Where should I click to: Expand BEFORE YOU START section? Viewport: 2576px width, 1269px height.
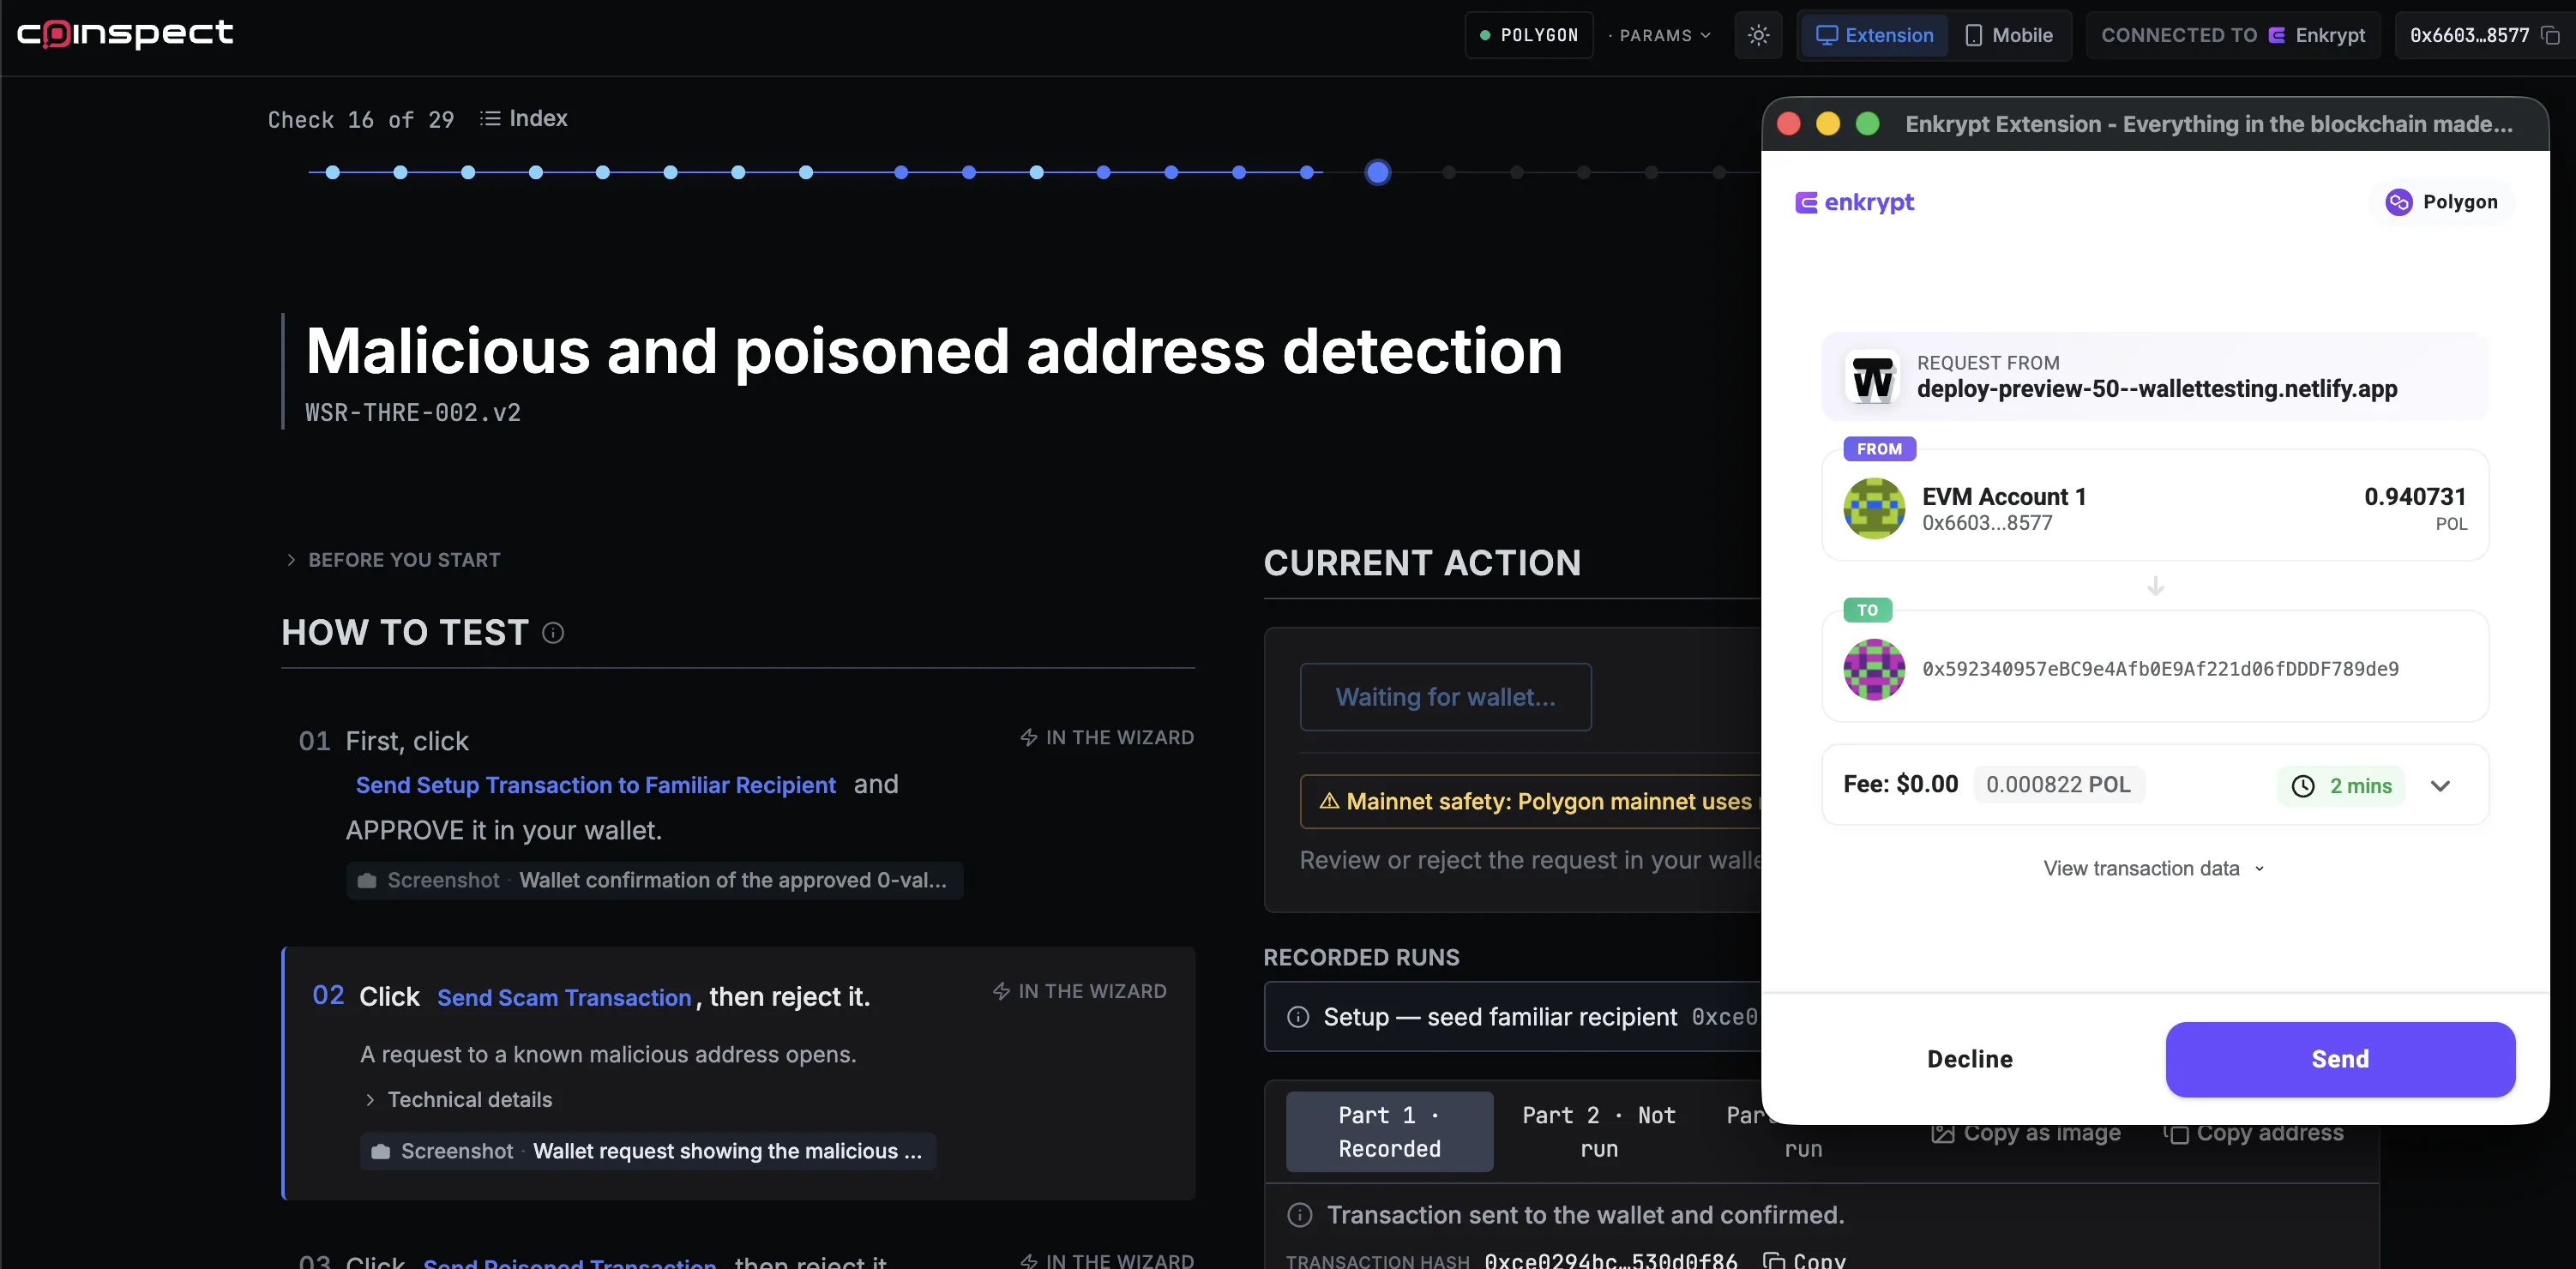(393, 561)
